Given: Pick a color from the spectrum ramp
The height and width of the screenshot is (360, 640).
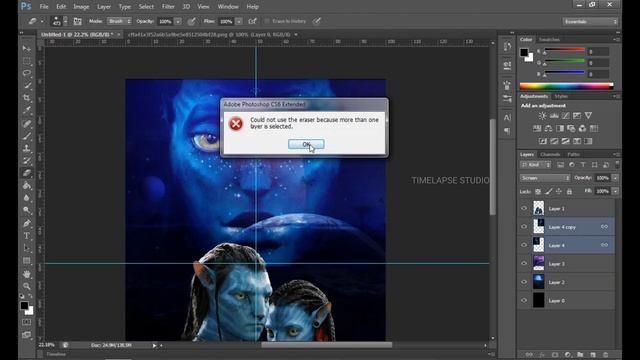Looking at the screenshot, I should click(567, 86).
